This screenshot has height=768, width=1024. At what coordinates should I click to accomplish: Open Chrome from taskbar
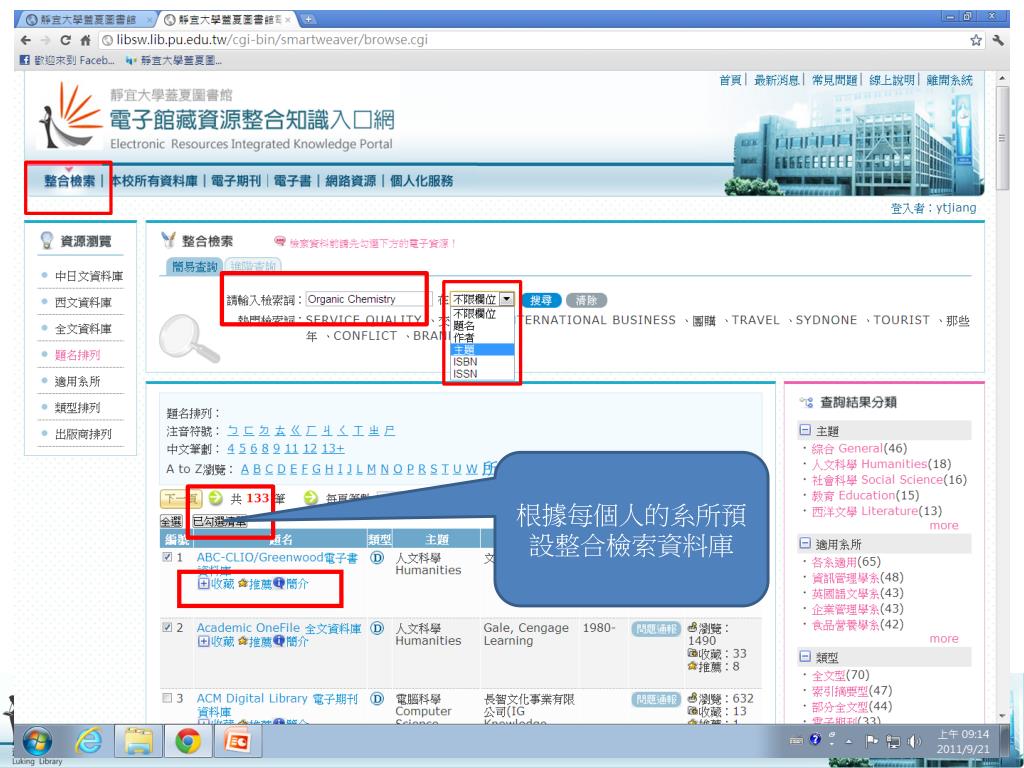pyautogui.click(x=187, y=741)
